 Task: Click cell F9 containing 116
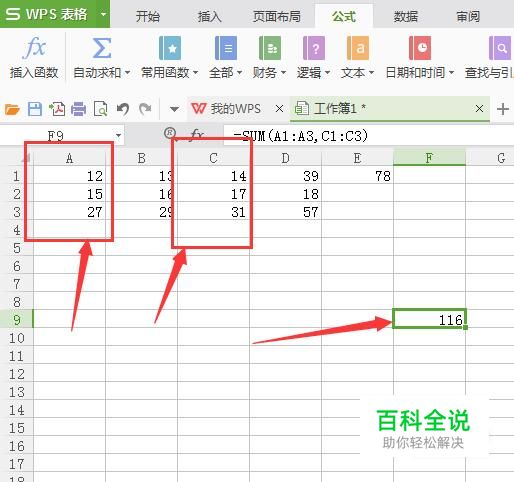tap(429, 319)
